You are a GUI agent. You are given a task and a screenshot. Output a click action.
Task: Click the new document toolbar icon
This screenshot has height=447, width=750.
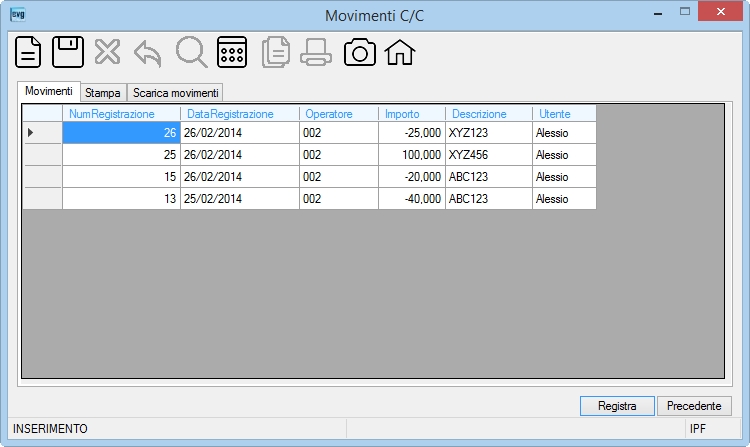click(x=28, y=52)
